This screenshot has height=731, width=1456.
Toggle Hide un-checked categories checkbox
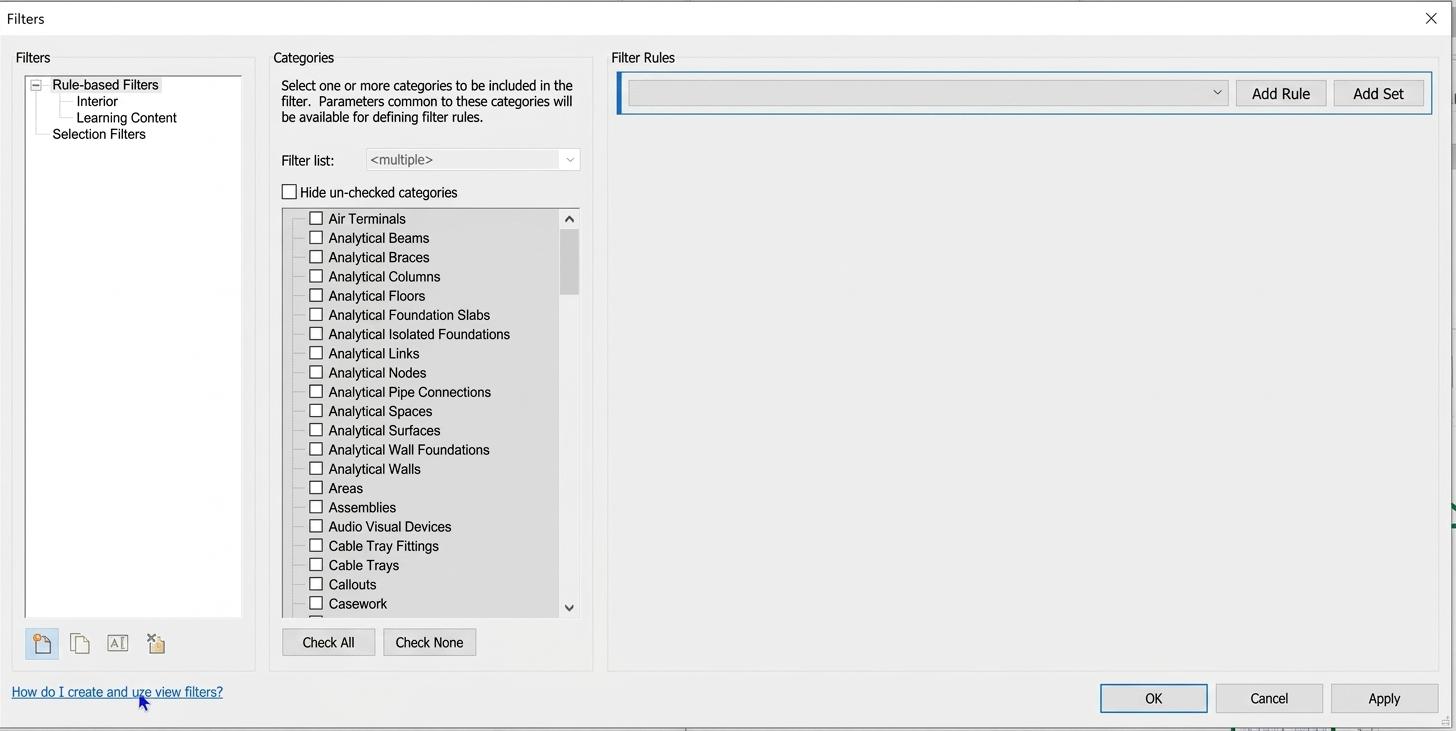289,192
